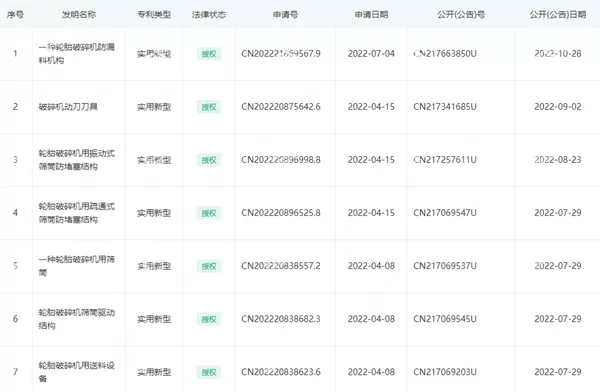Select publication number CN217069537U
This screenshot has height=392, width=600.
(445, 266)
